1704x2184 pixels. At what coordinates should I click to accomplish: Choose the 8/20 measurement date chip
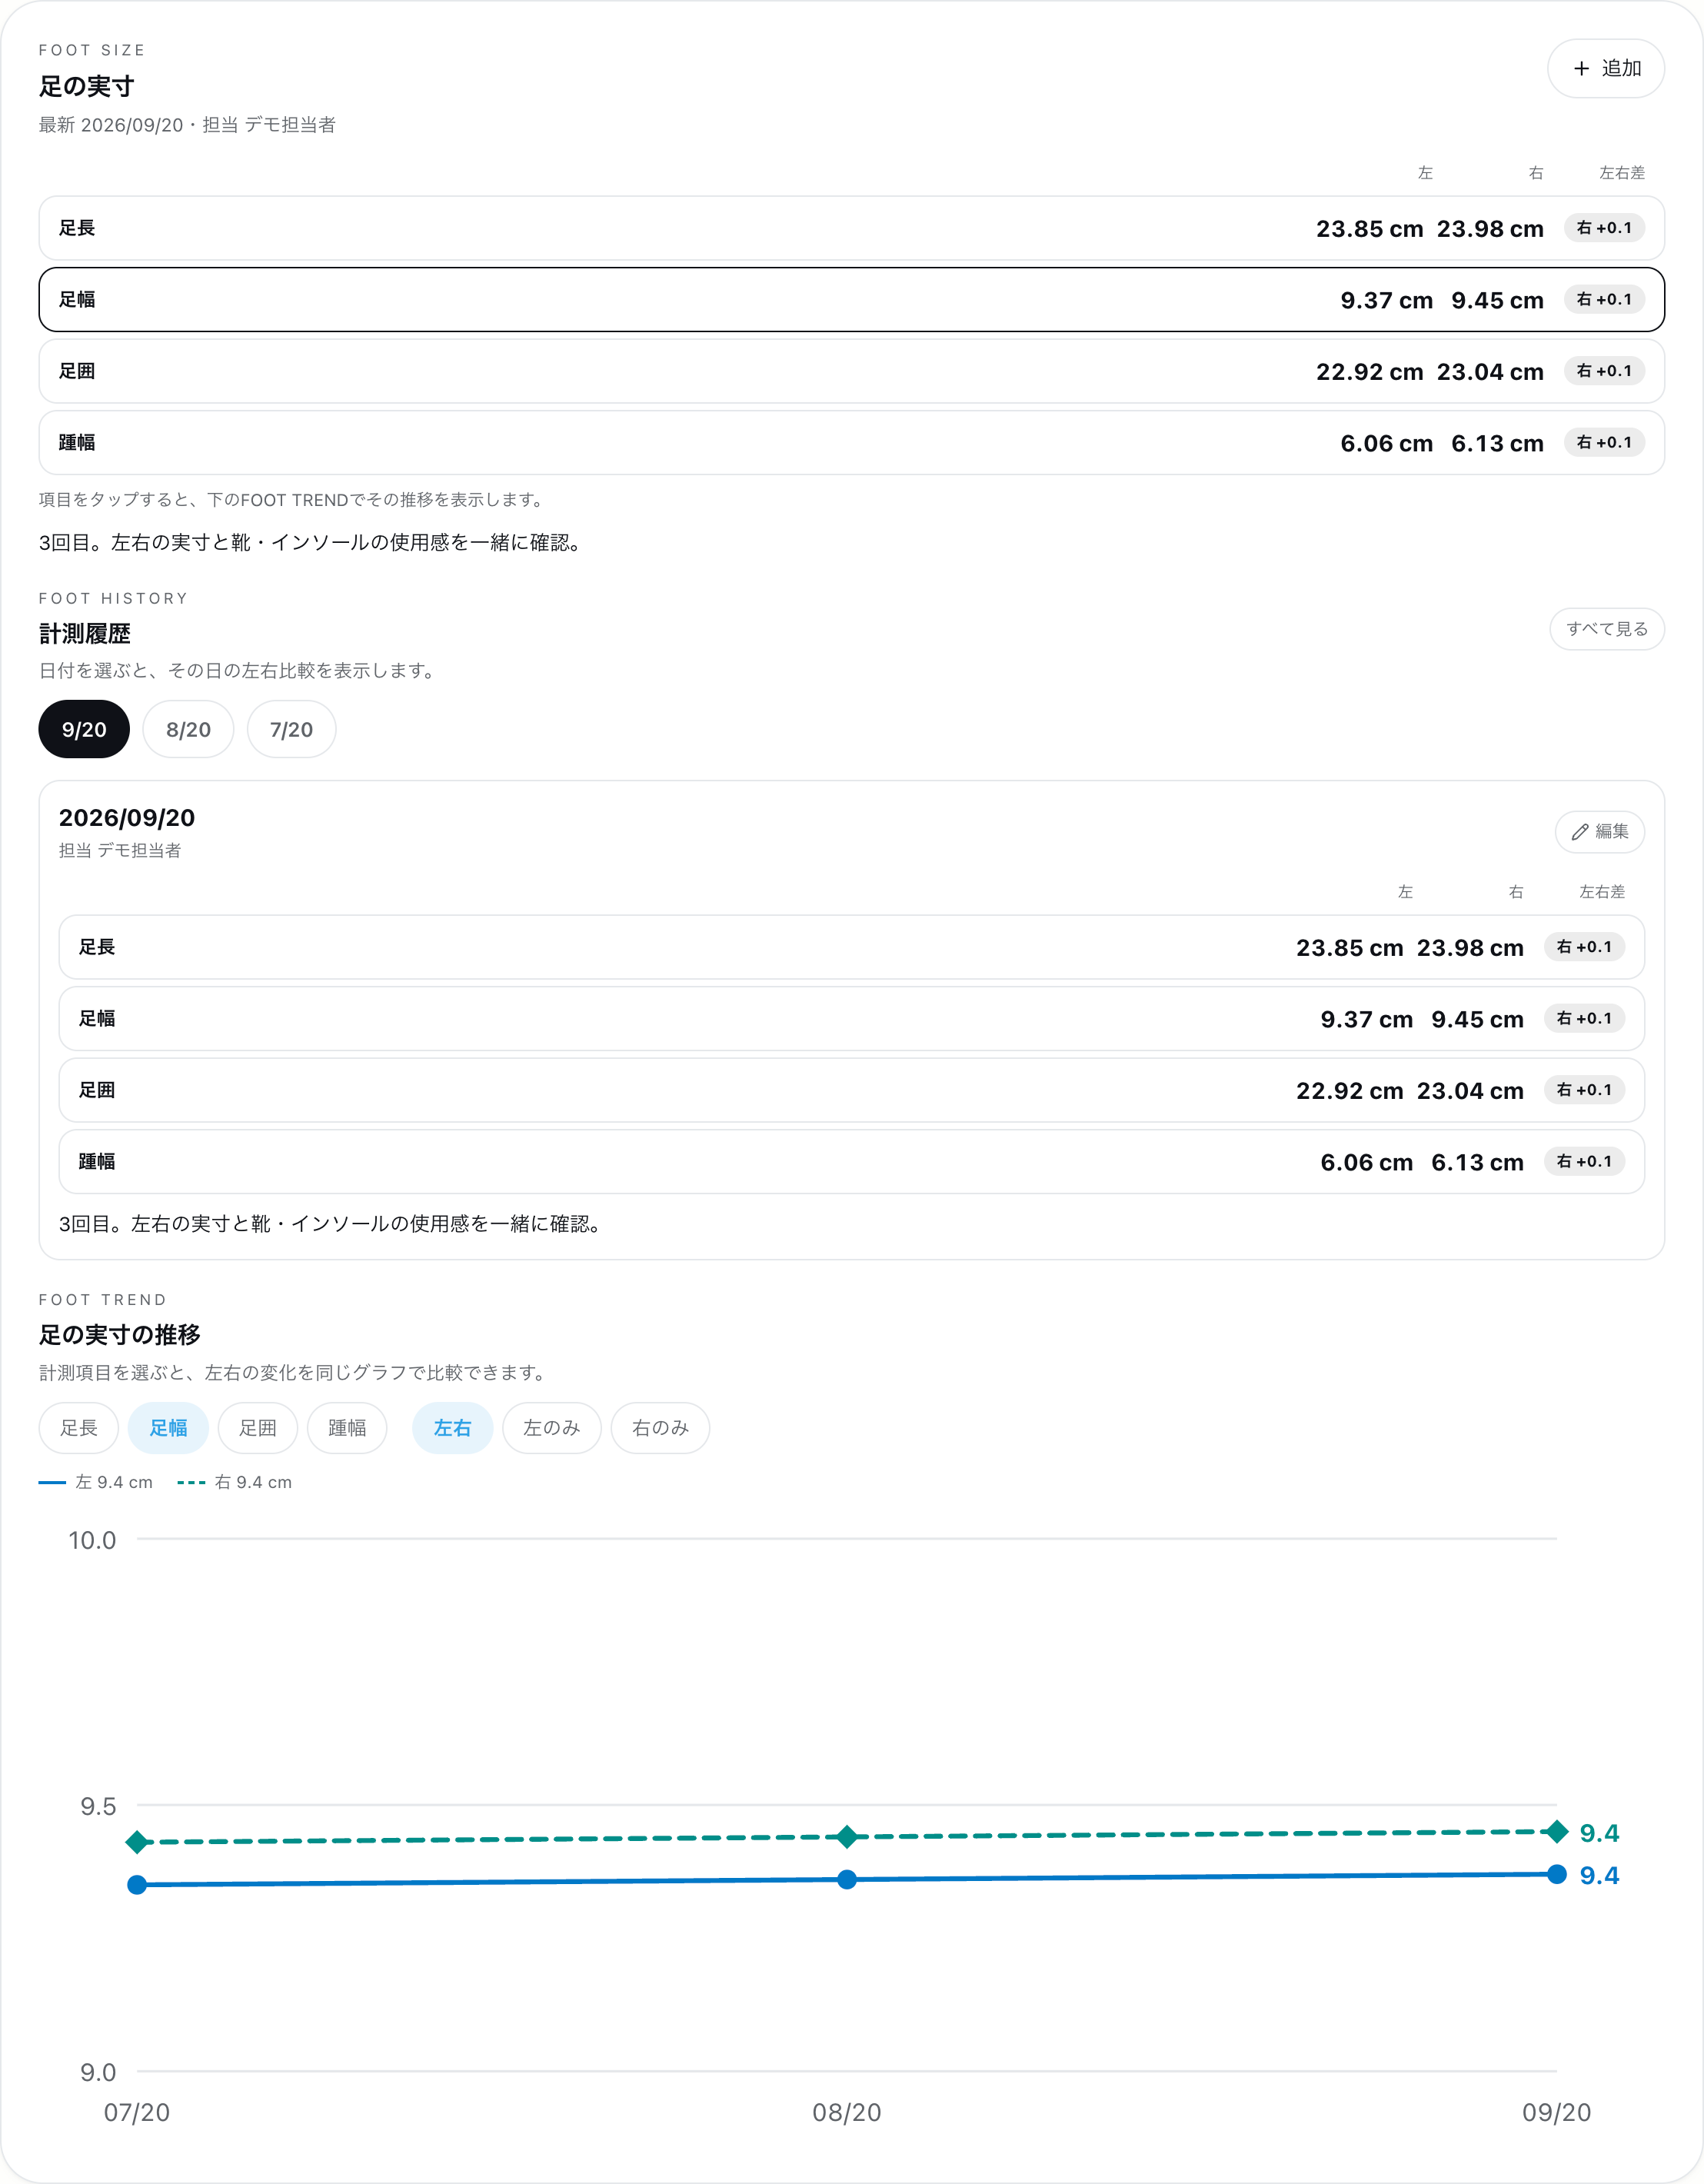188,729
